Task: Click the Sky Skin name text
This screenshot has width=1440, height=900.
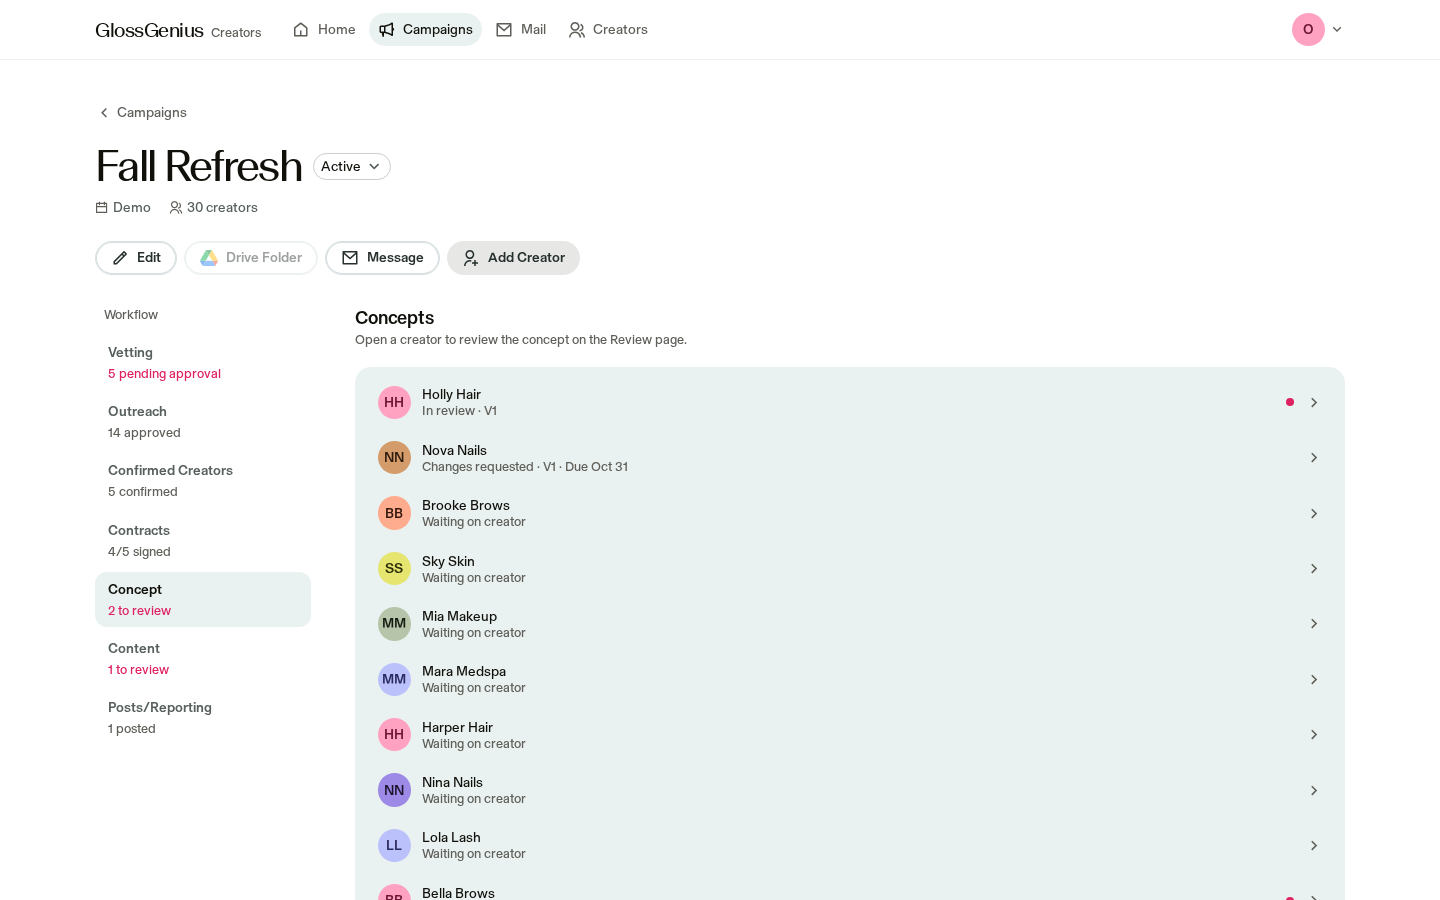Action: point(448,562)
